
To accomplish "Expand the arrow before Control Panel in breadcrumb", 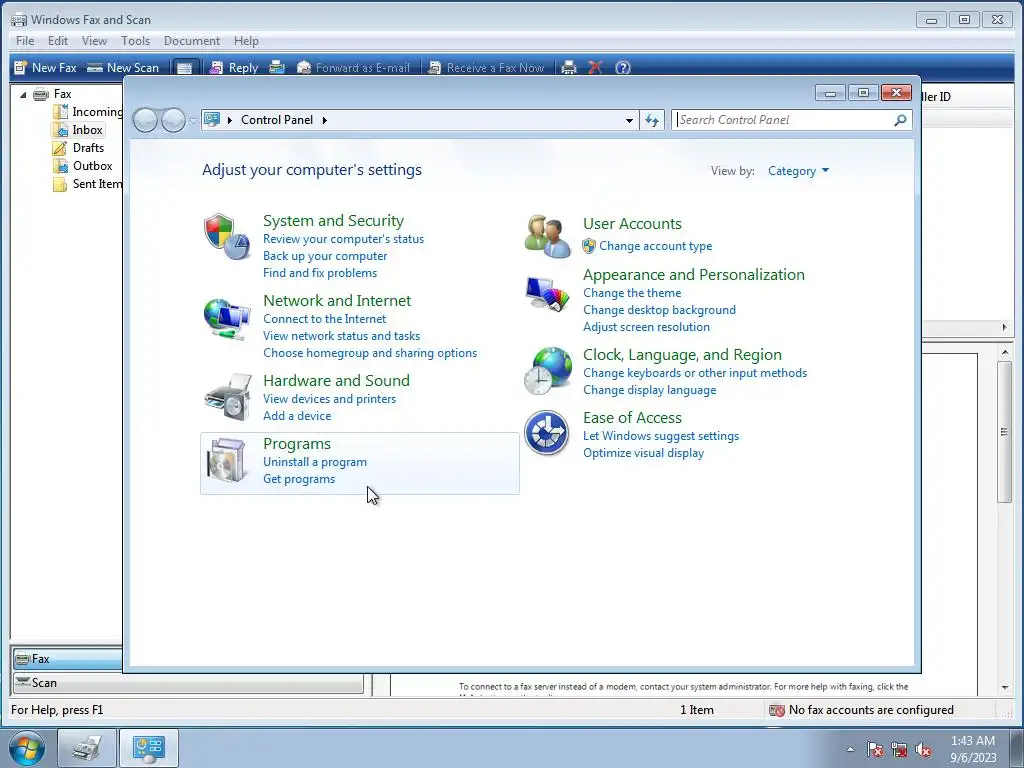I will pos(230,120).
